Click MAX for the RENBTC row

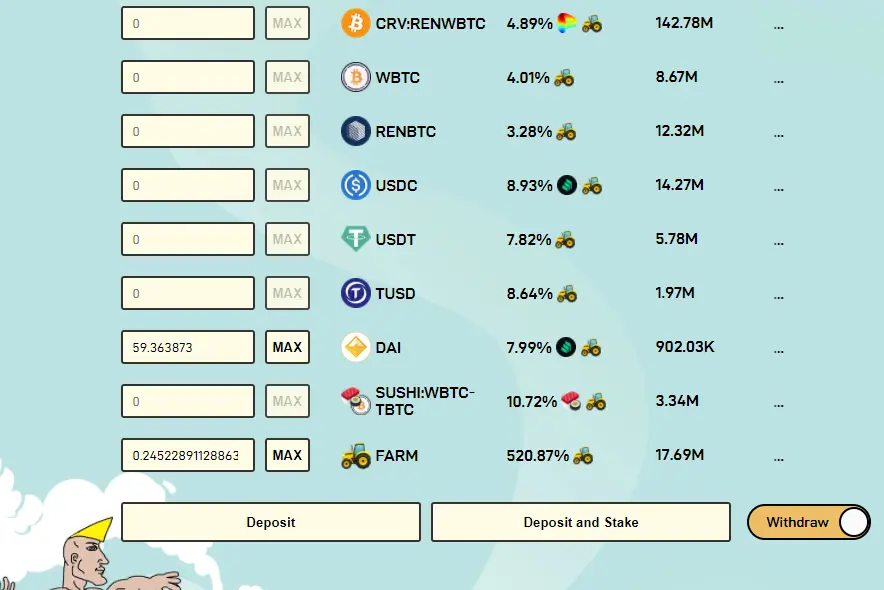288,131
